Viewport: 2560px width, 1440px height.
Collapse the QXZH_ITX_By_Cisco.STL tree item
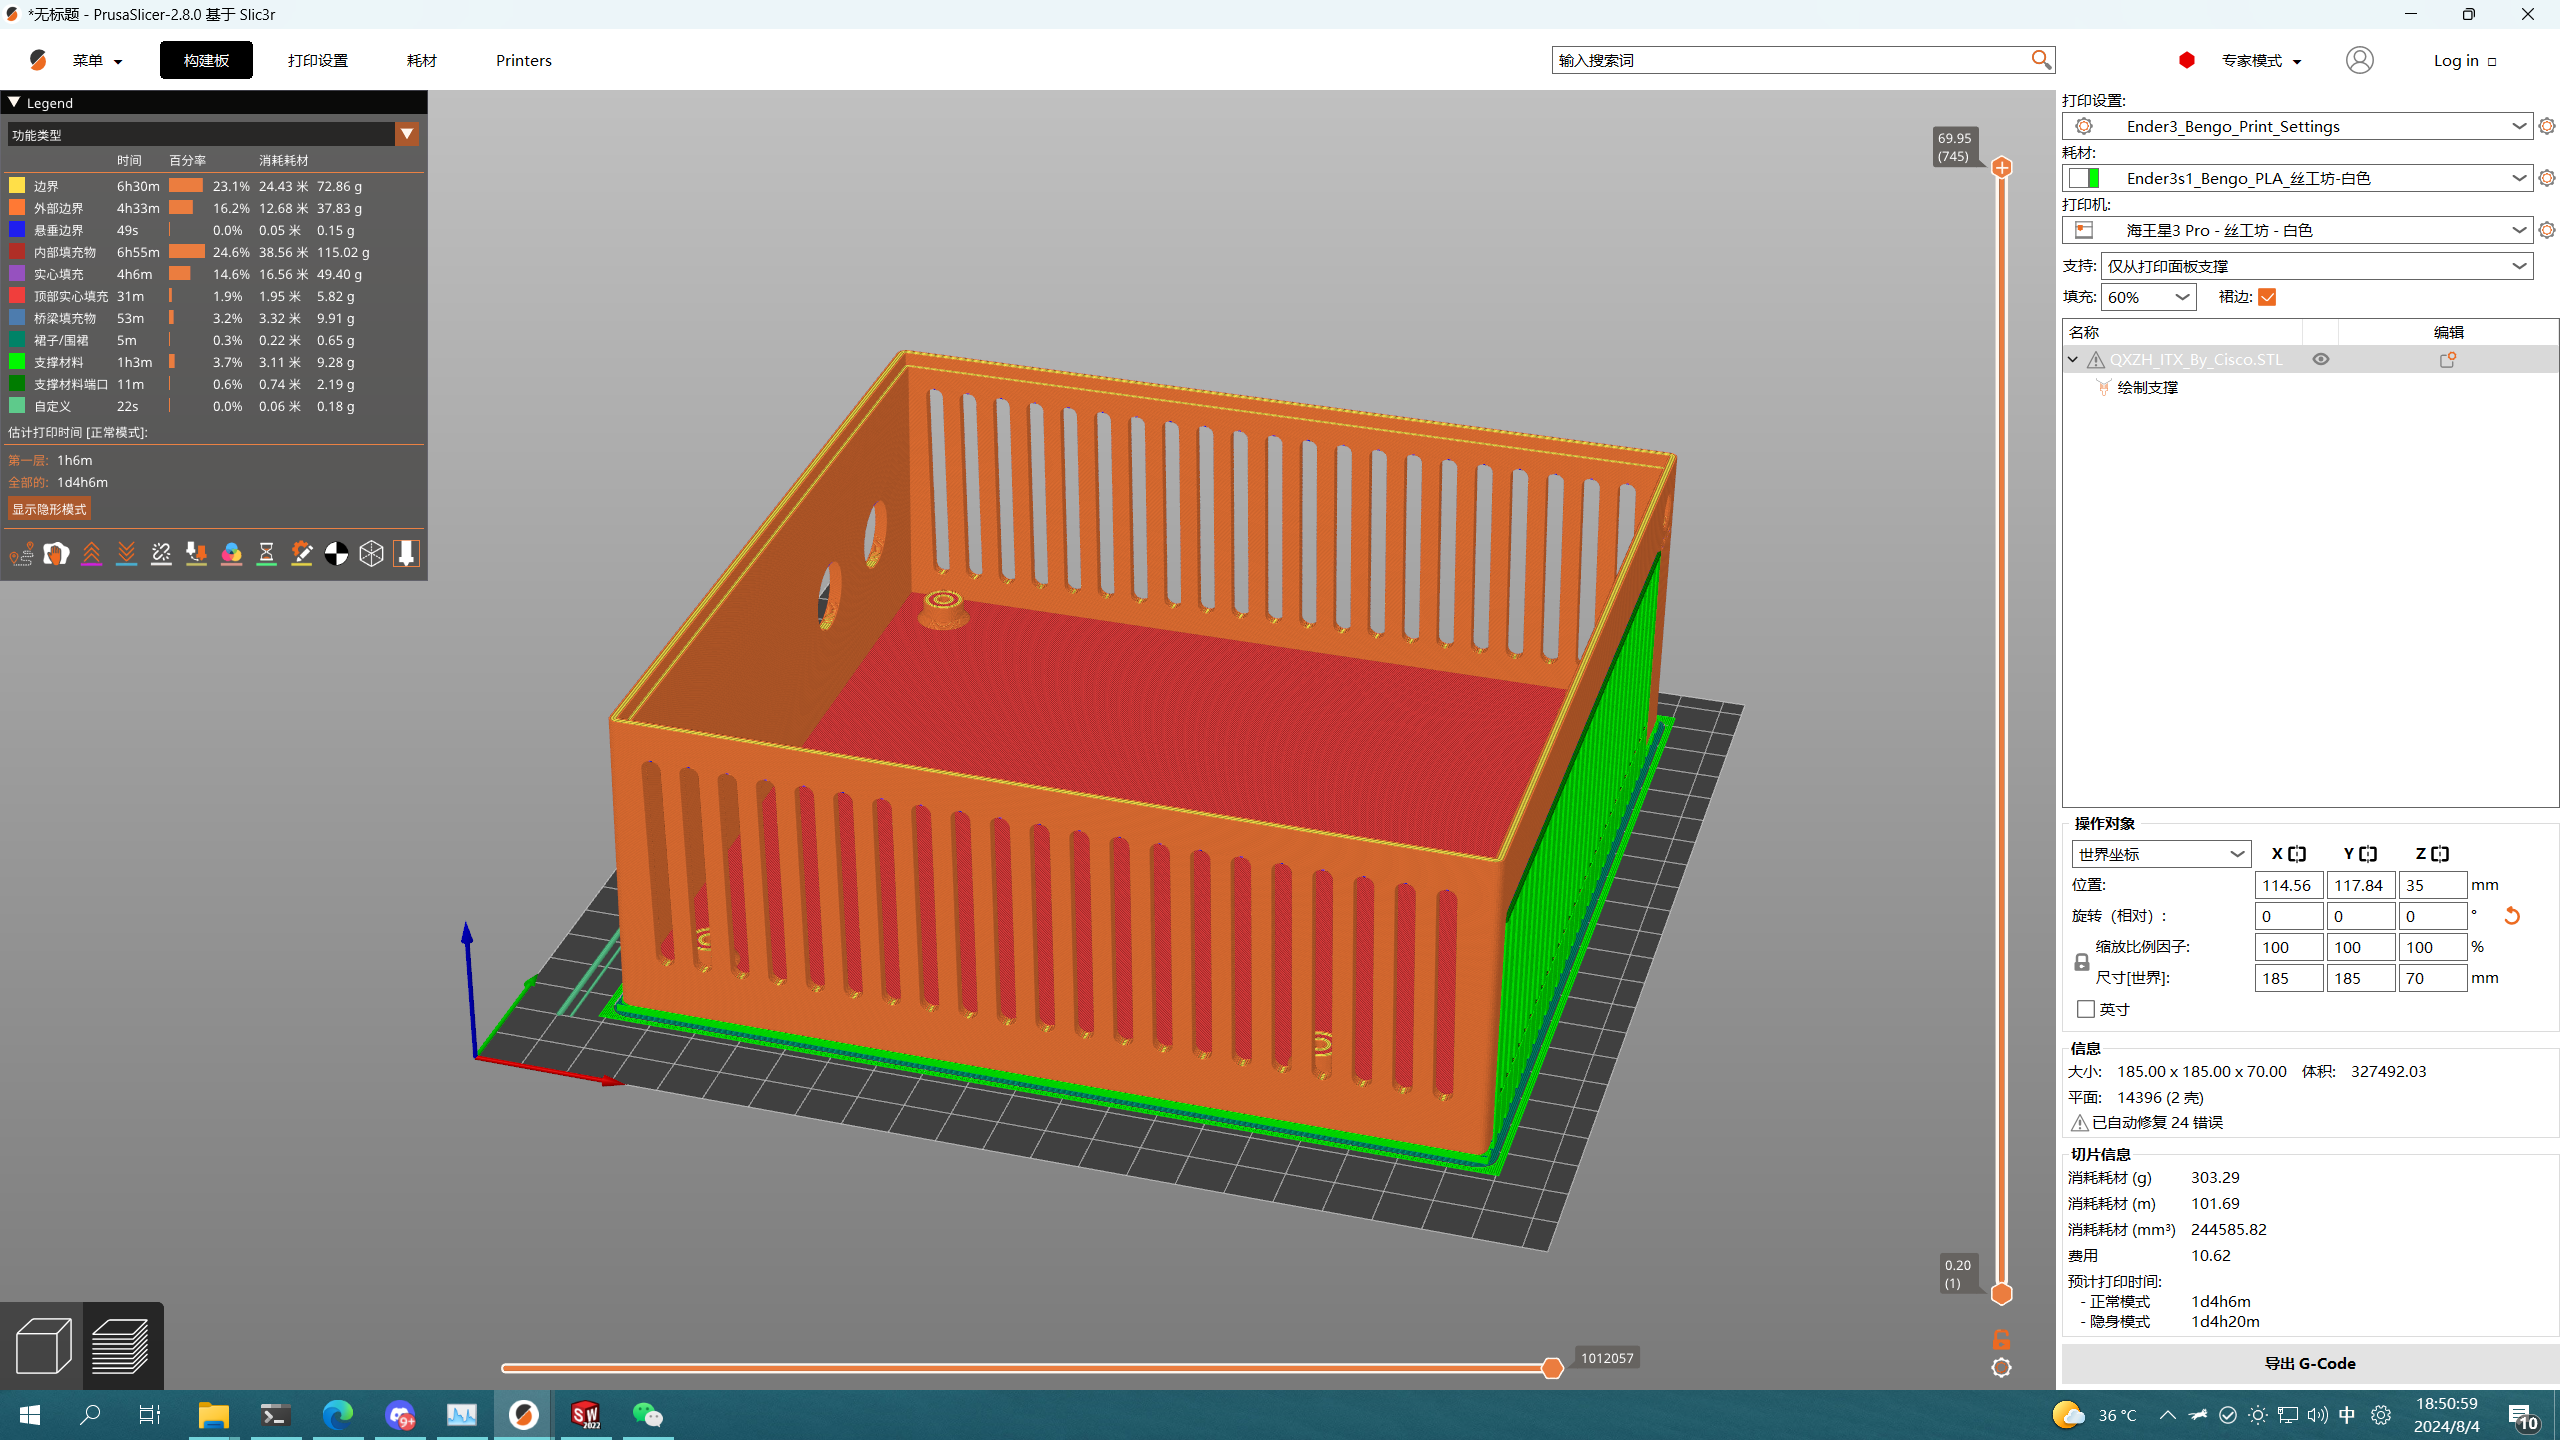tap(2073, 359)
